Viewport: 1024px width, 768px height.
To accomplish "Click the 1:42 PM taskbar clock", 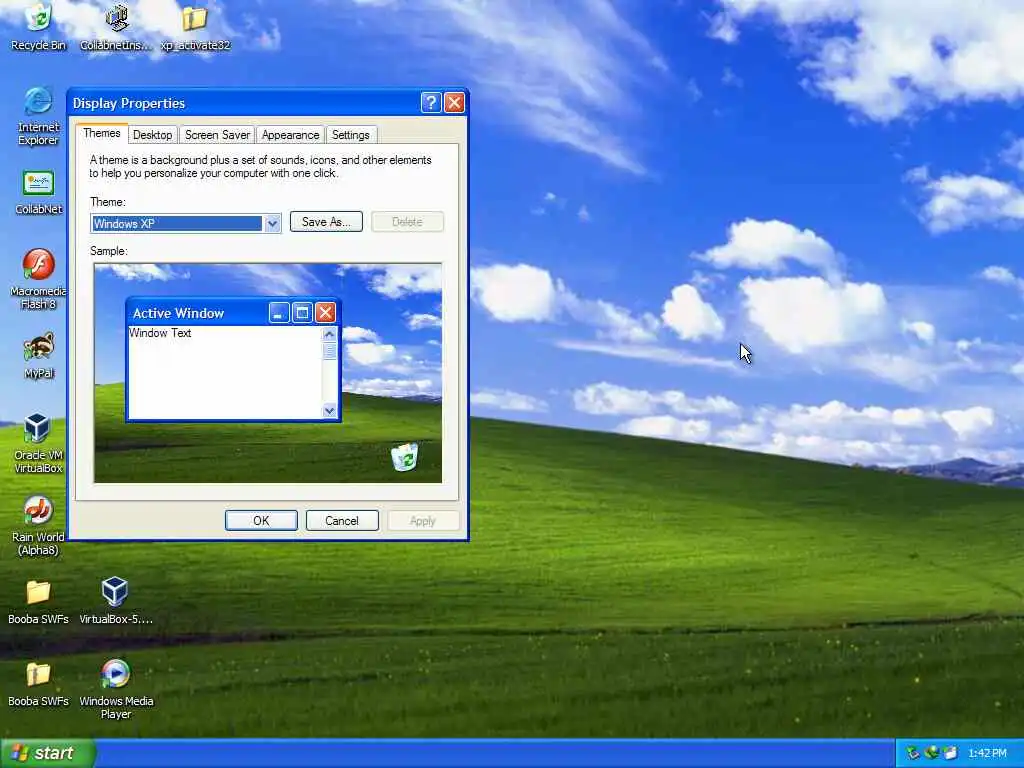I will point(987,753).
